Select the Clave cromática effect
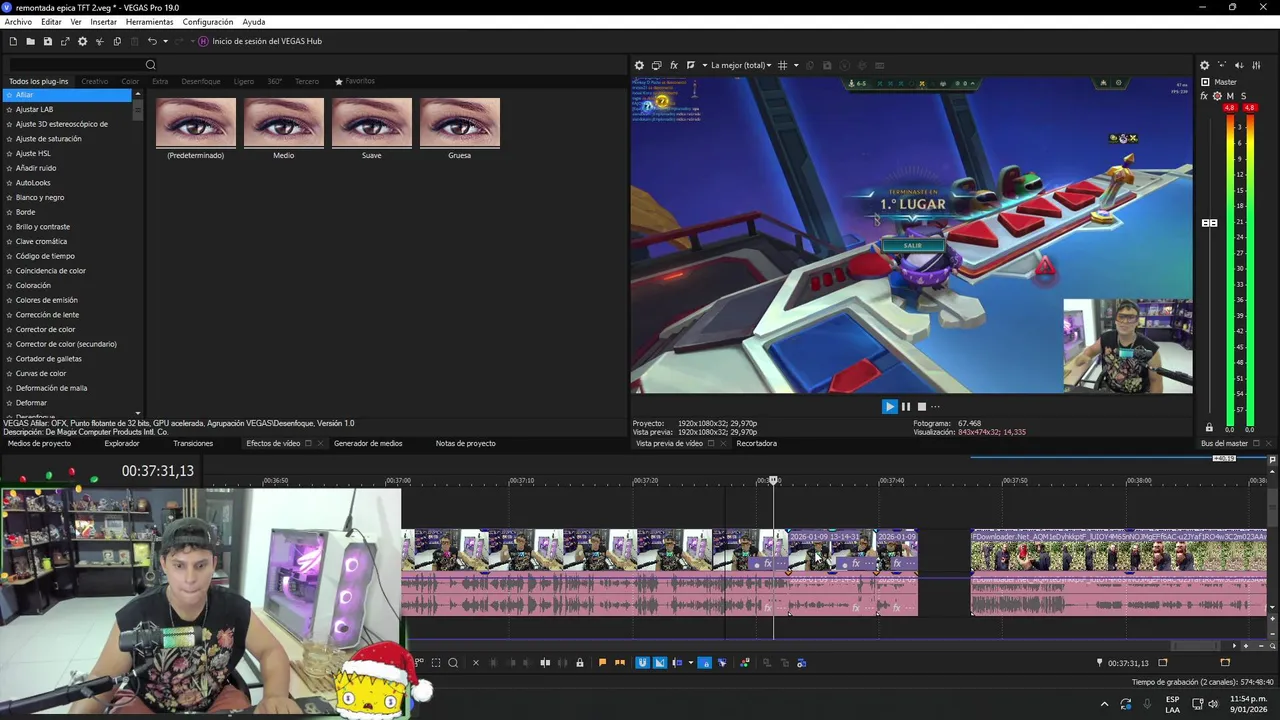 coord(41,241)
